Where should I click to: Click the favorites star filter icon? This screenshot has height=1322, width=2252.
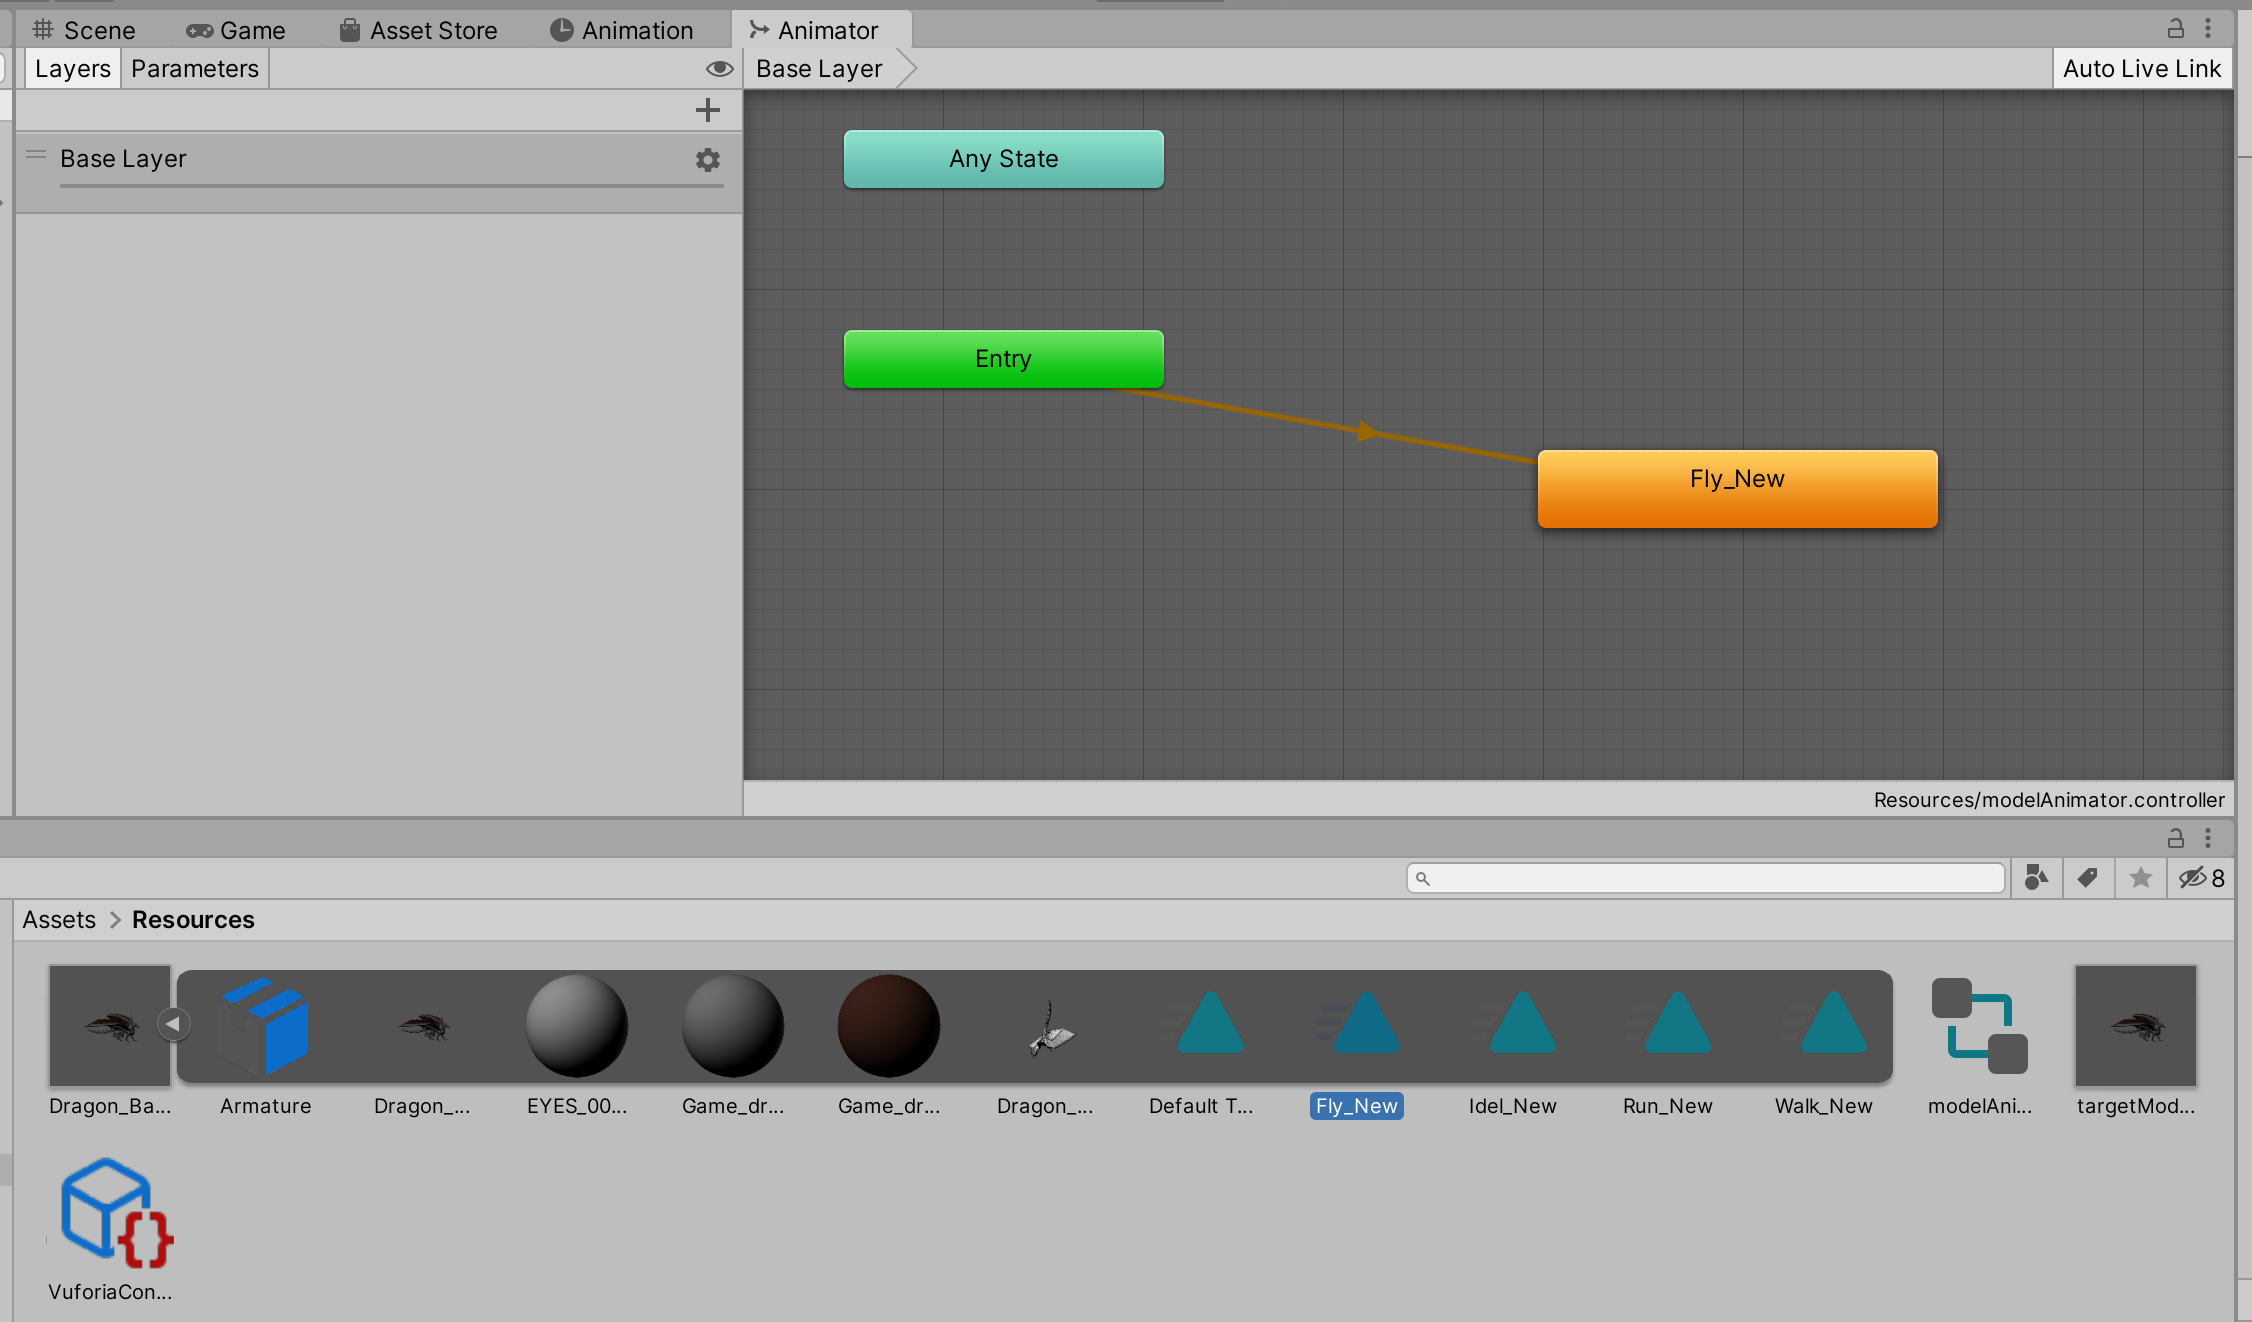pos(2141,878)
